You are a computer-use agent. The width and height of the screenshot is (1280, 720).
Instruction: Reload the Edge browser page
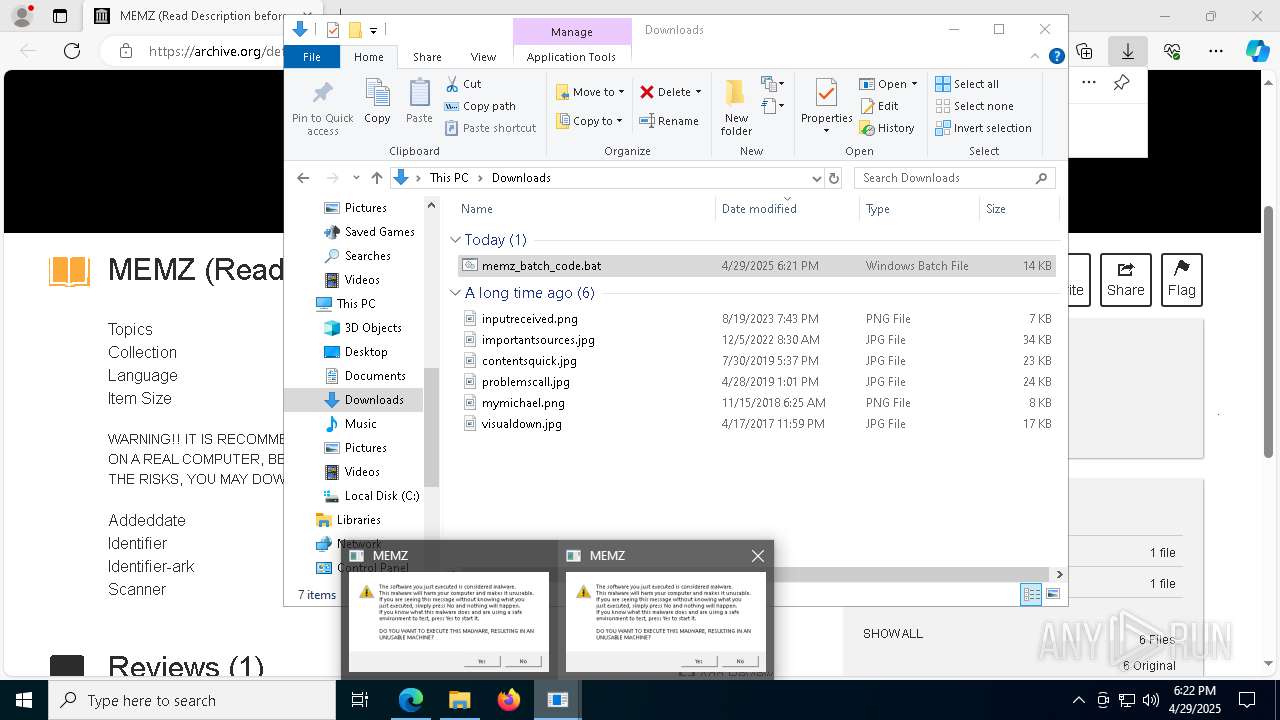[72, 51]
